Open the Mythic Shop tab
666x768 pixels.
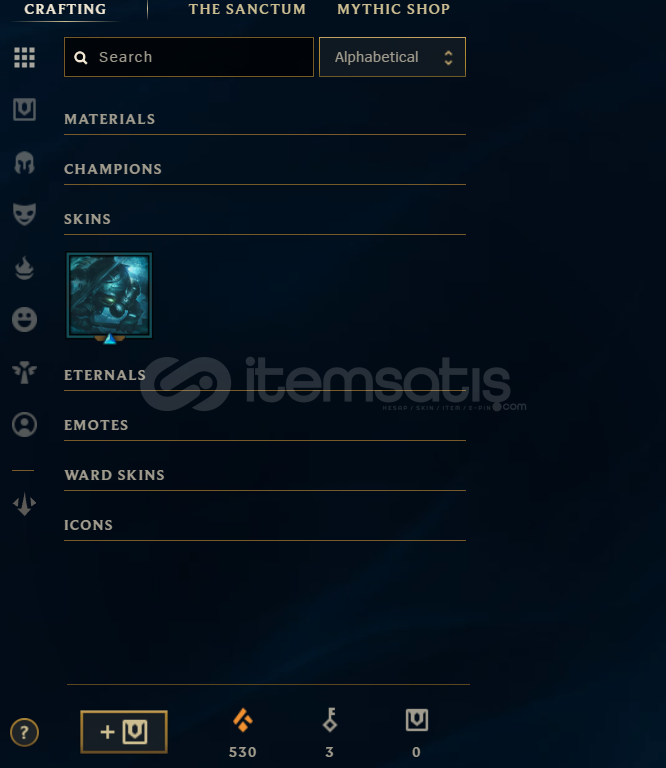click(394, 9)
